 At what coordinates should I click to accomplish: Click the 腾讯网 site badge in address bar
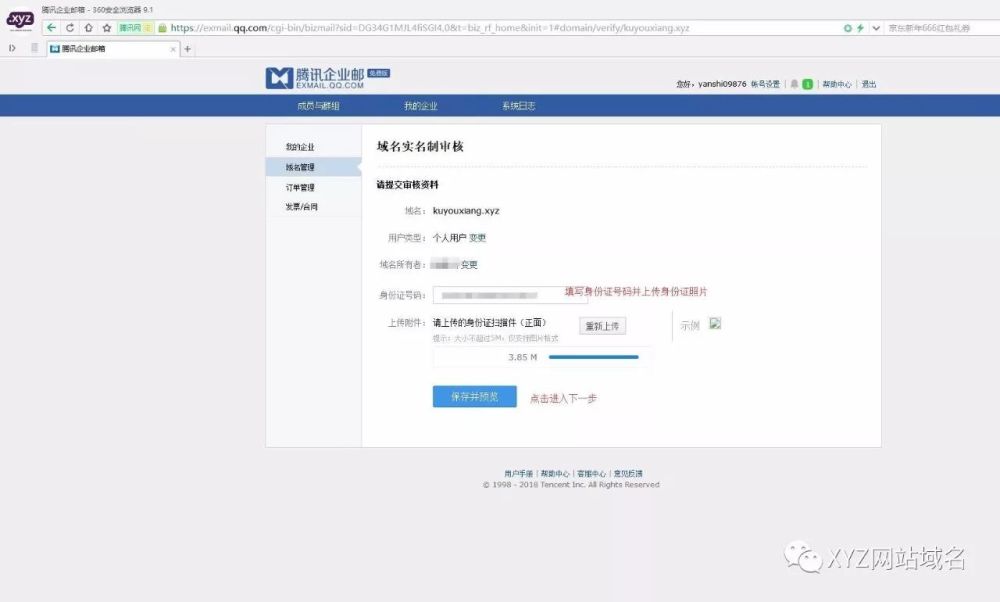[x=135, y=28]
